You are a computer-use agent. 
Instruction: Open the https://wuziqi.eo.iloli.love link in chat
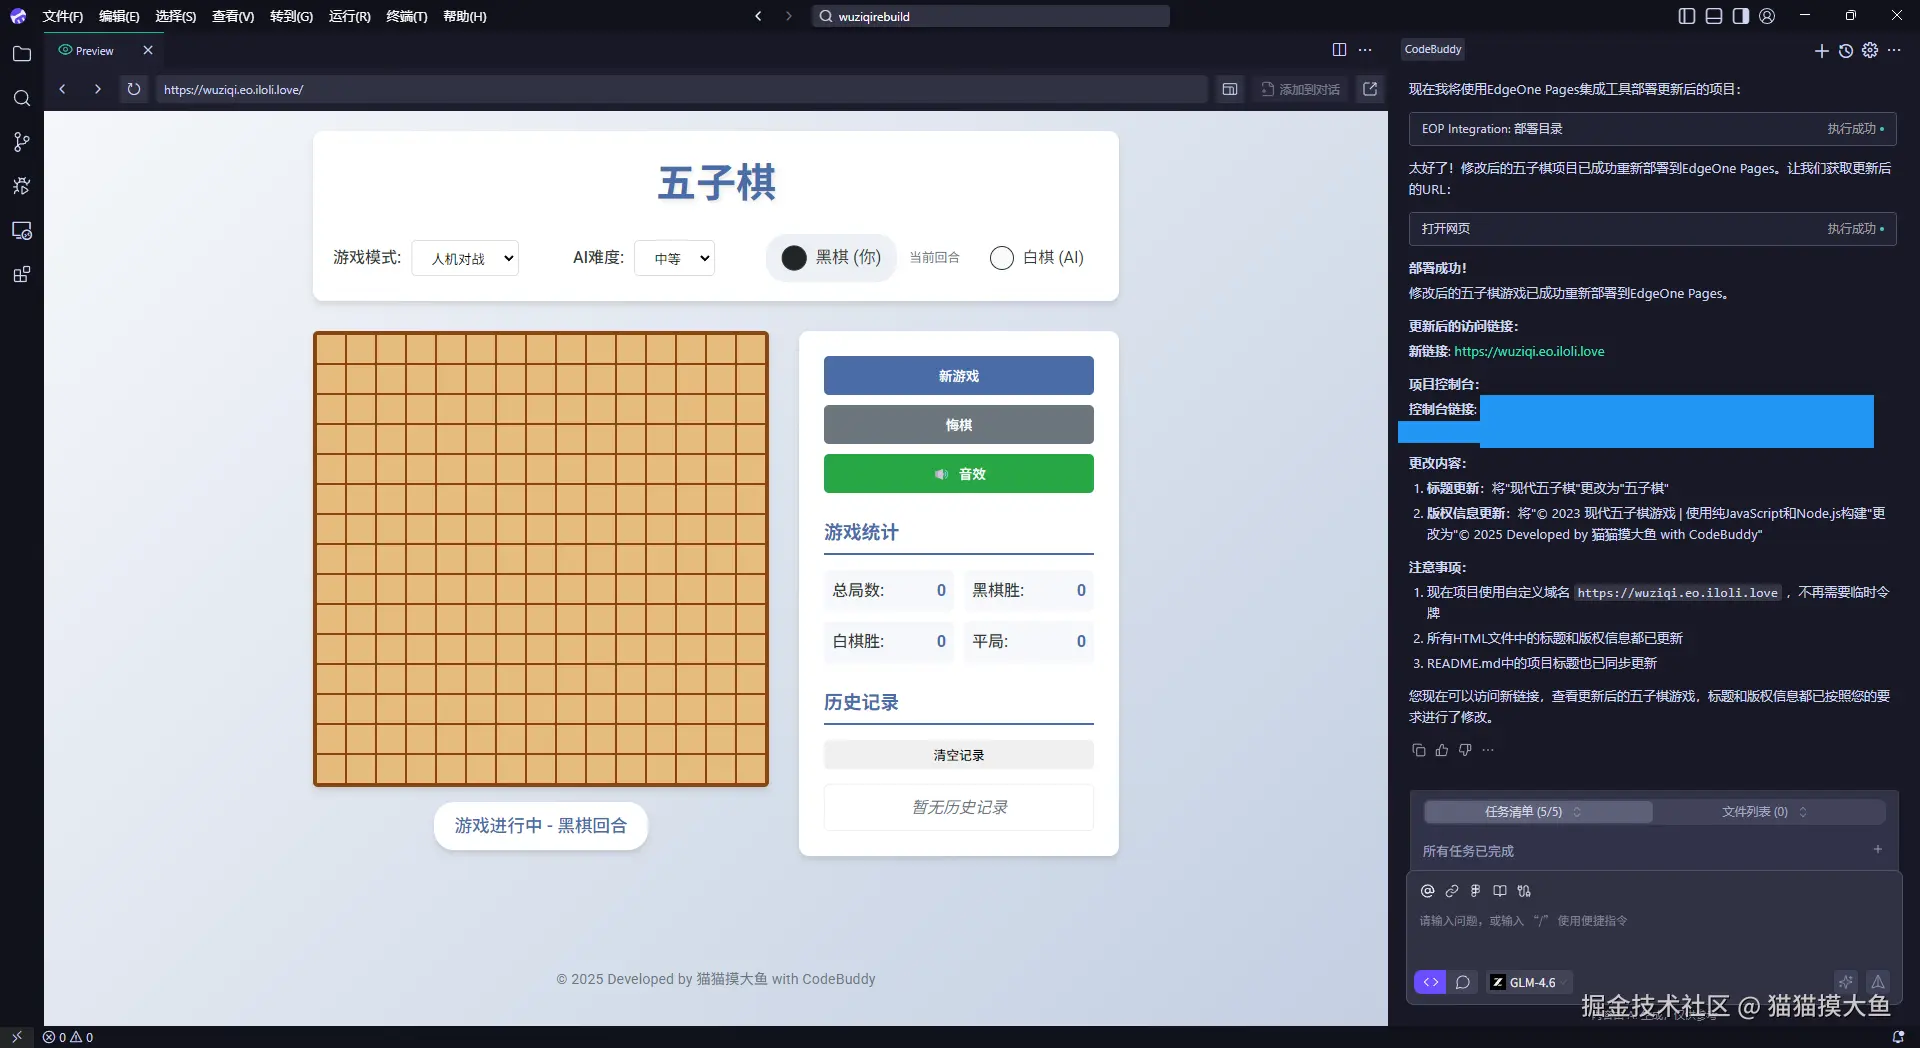1529,351
